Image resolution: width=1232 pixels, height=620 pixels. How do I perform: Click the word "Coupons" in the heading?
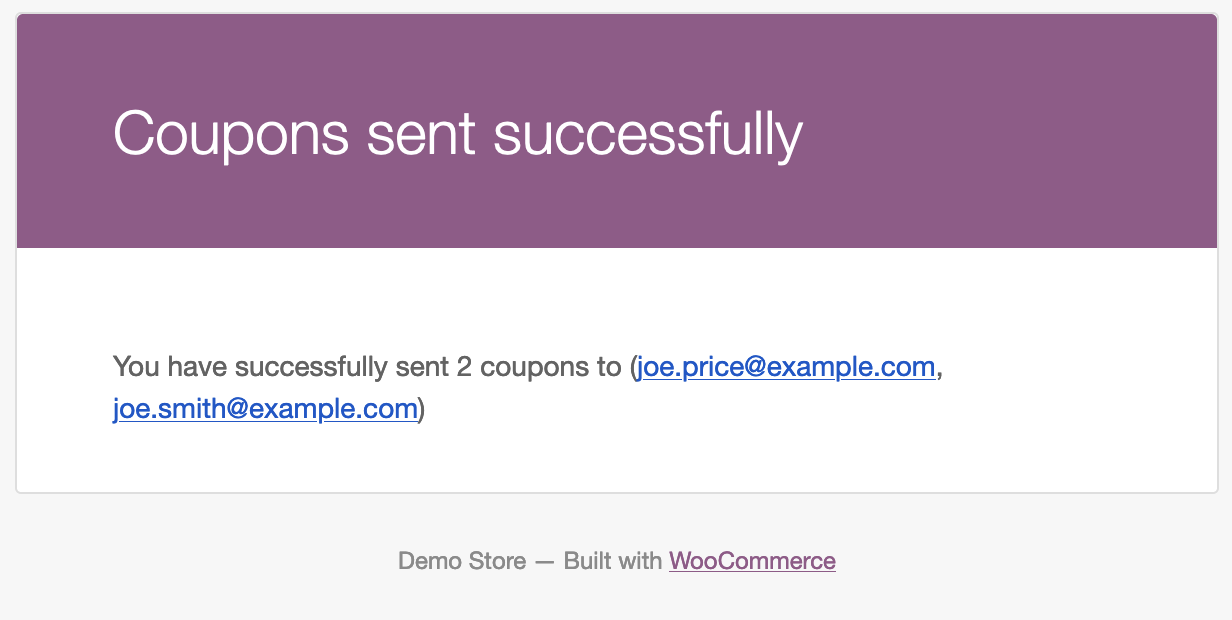coord(231,133)
